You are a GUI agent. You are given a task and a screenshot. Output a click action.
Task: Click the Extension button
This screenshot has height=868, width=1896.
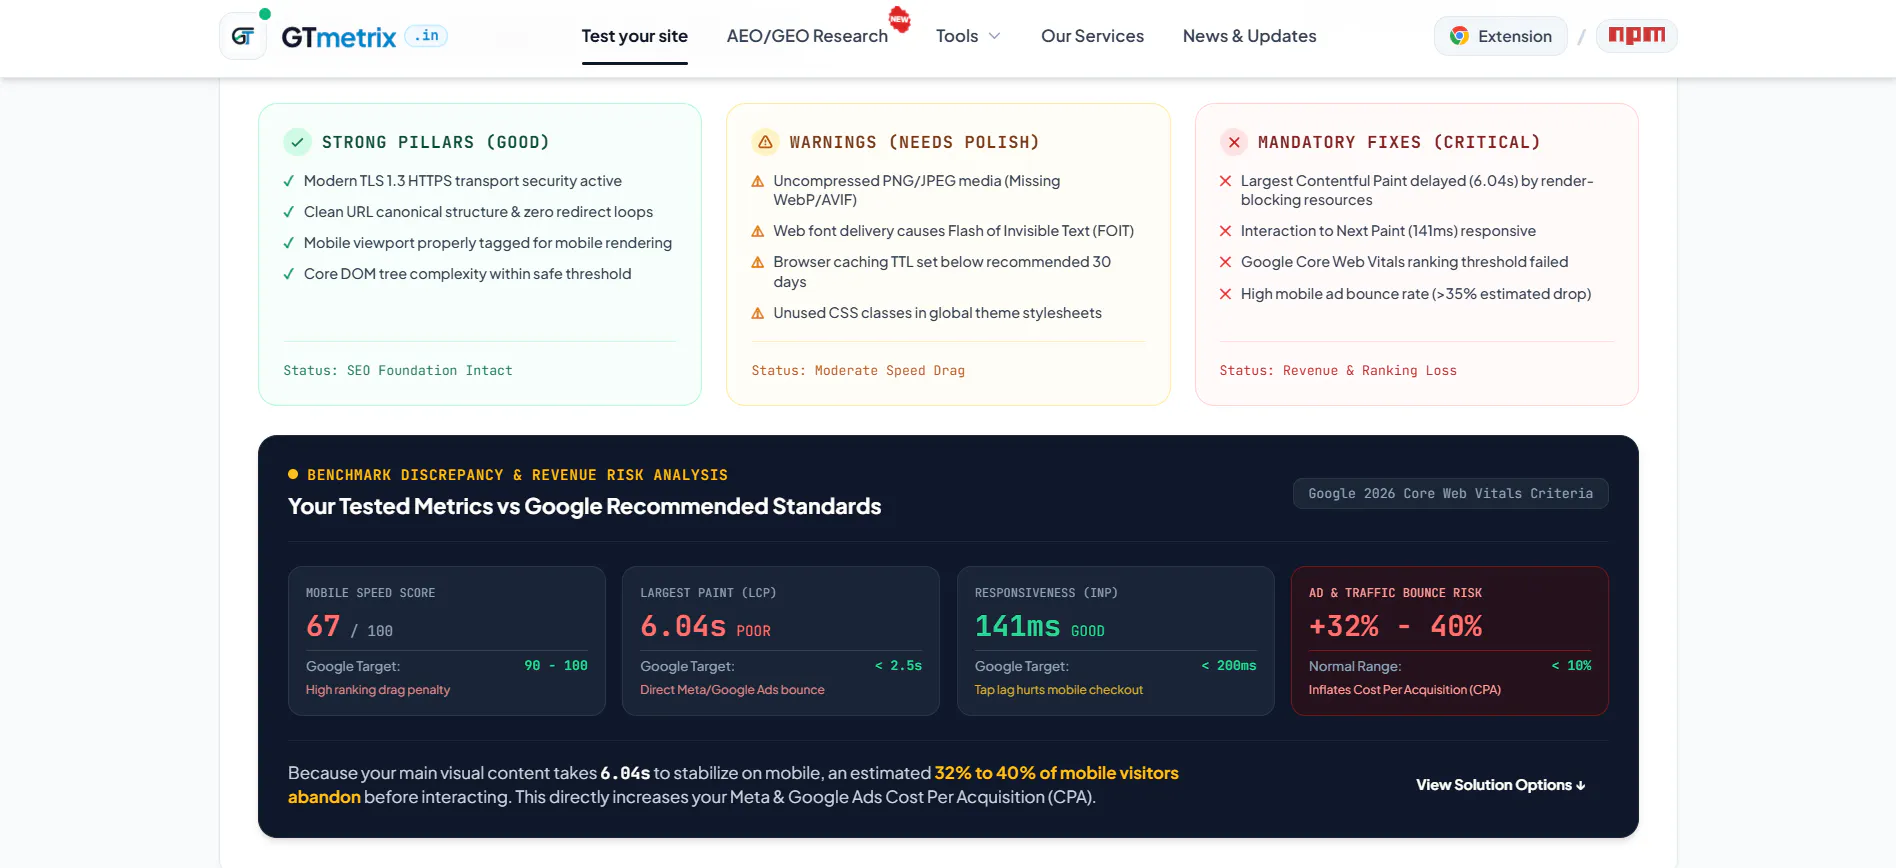1501,36
